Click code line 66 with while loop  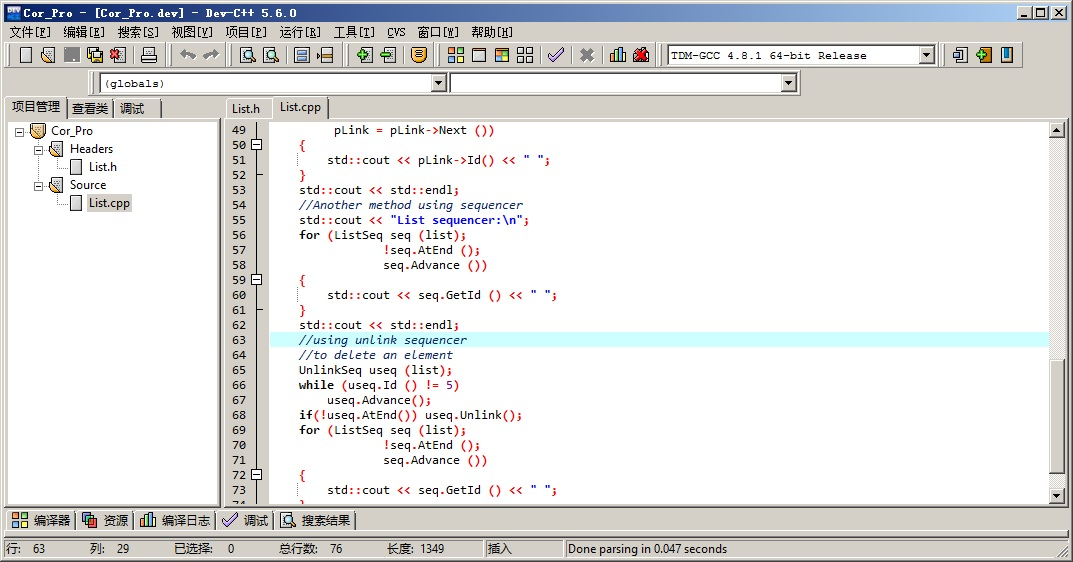pyautogui.click(x=378, y=385)
